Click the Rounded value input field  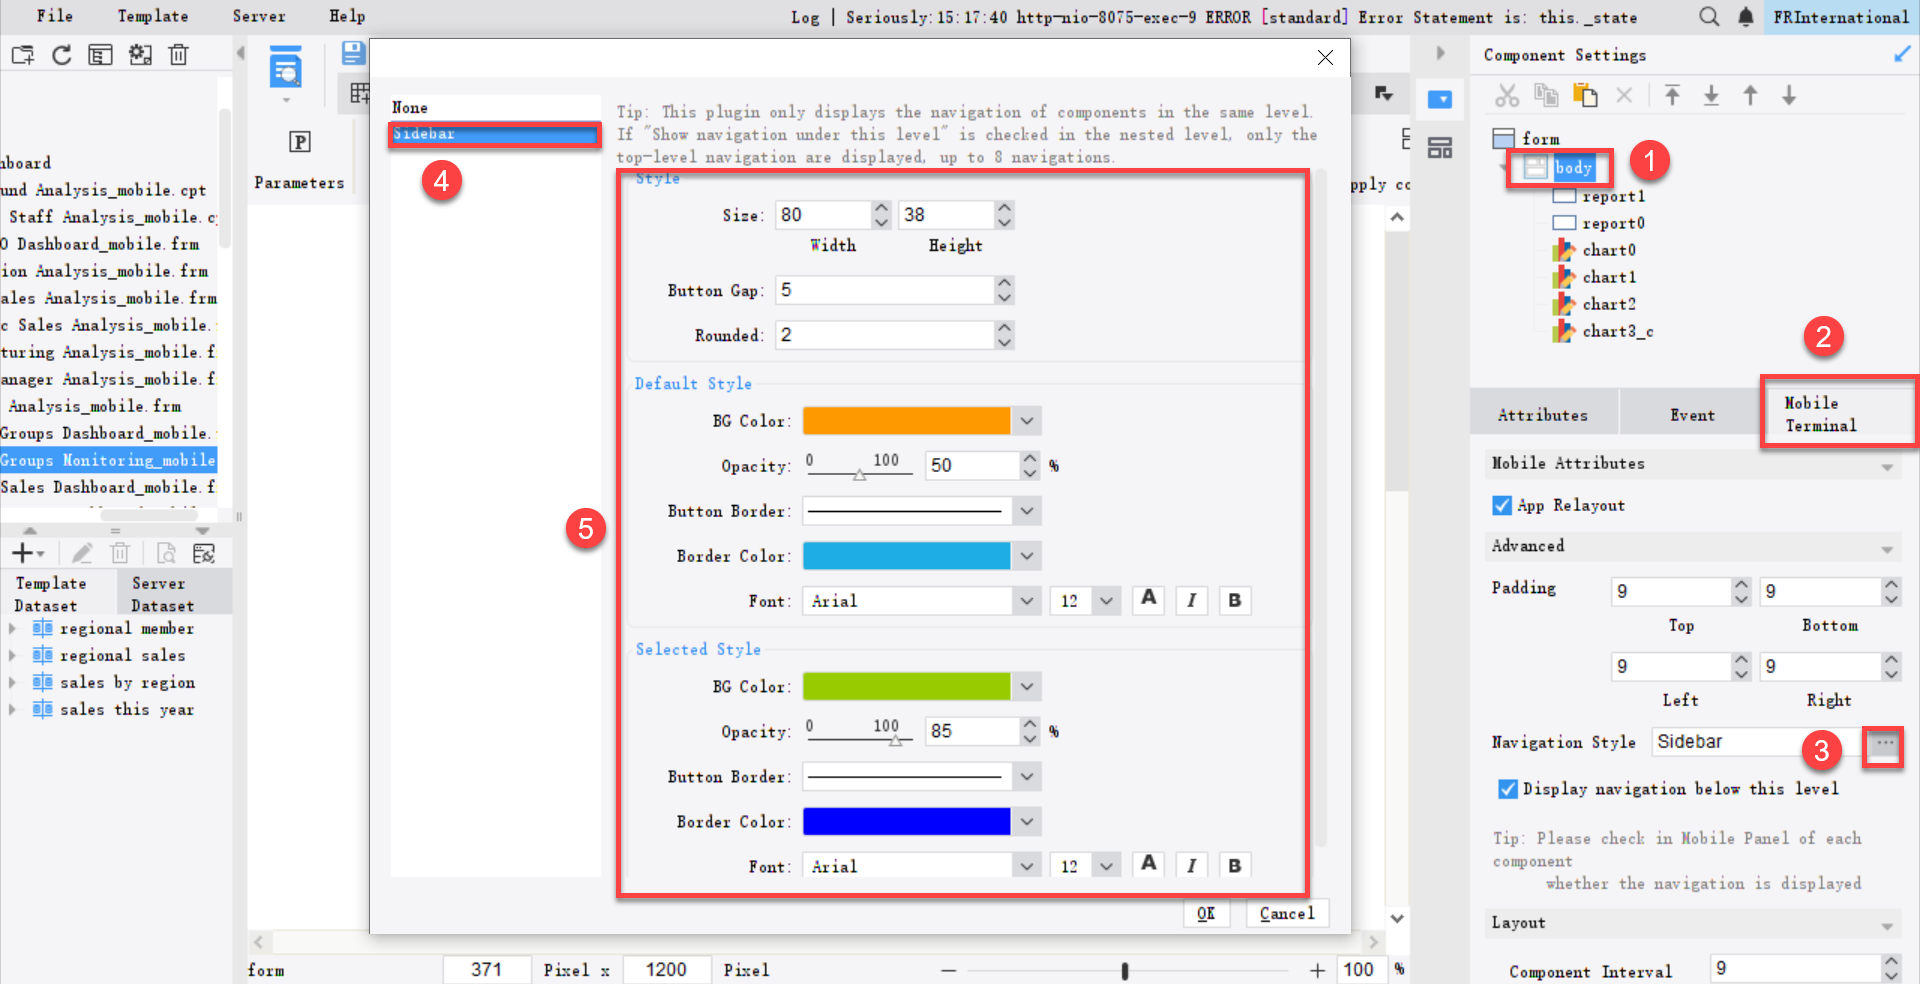pos(885,335)
